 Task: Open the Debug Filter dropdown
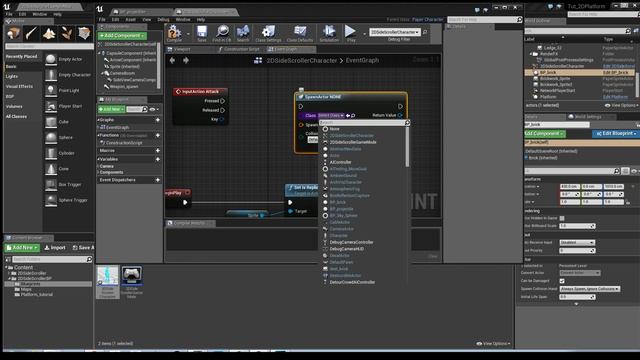395,32
